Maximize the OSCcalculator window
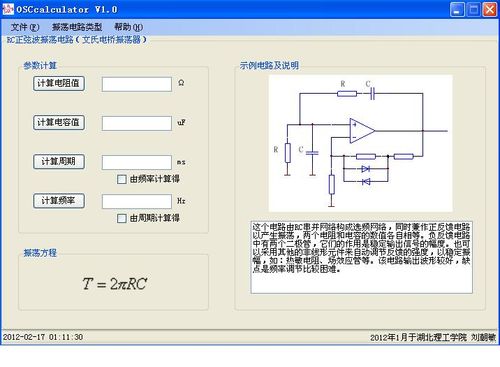This screenshot has width=500, height=367. point(474,9)
